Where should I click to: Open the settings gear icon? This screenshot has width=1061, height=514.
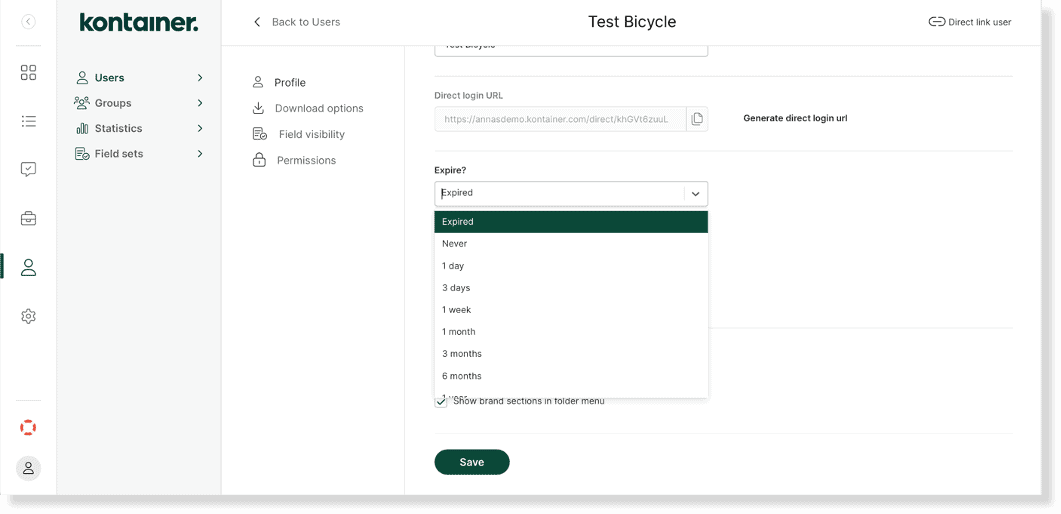pos(28,316)
